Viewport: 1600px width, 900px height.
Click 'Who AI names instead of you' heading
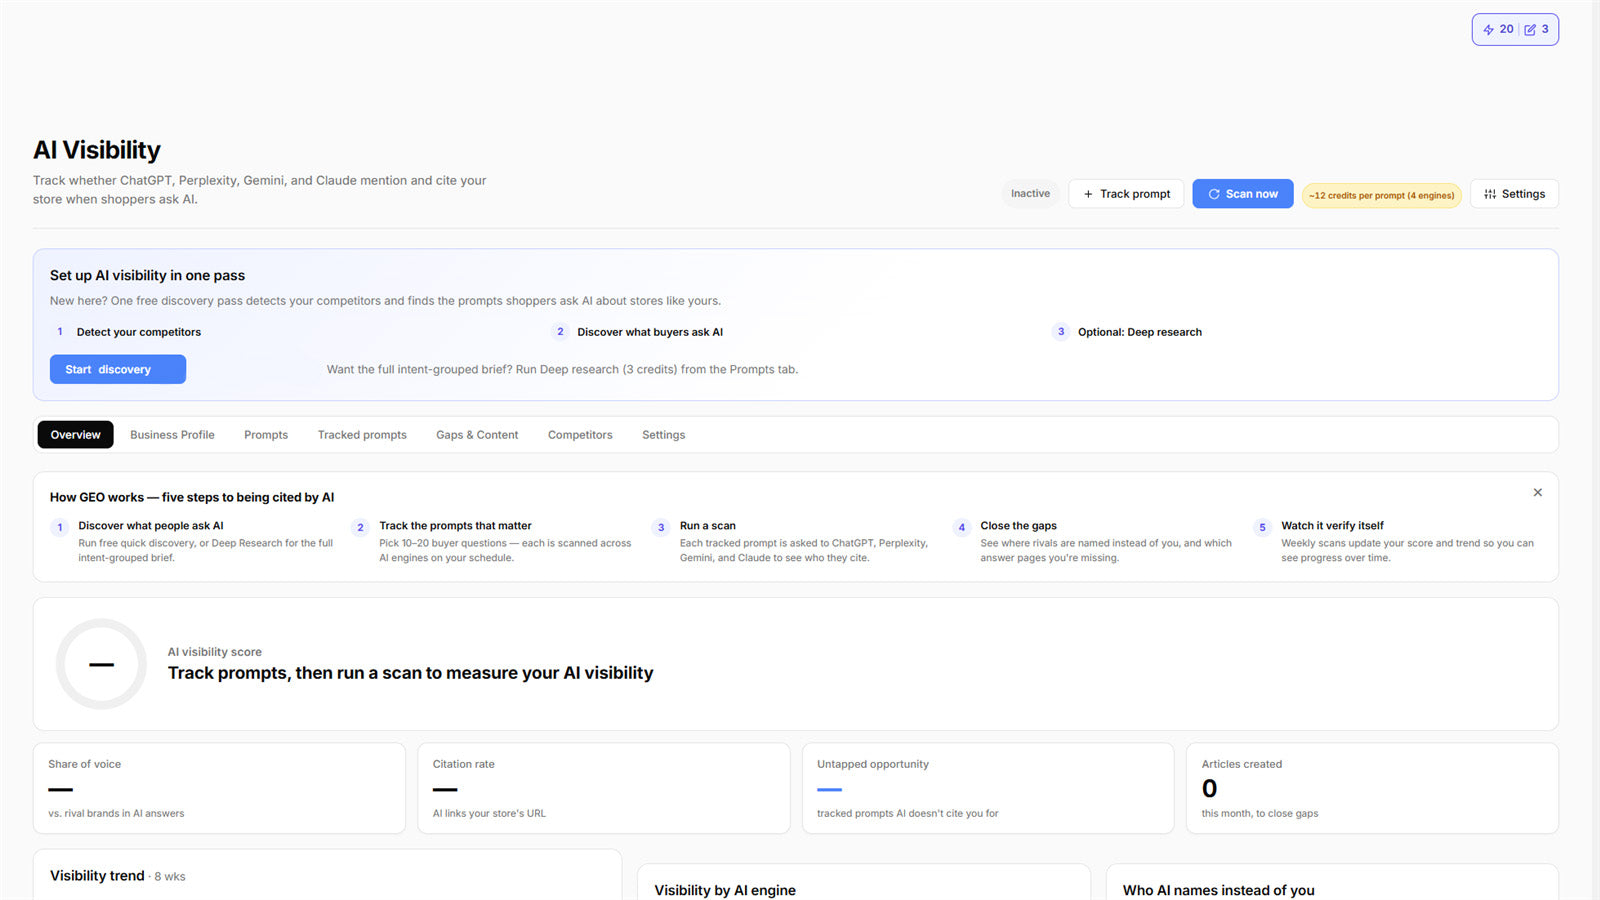point(1219,890)
